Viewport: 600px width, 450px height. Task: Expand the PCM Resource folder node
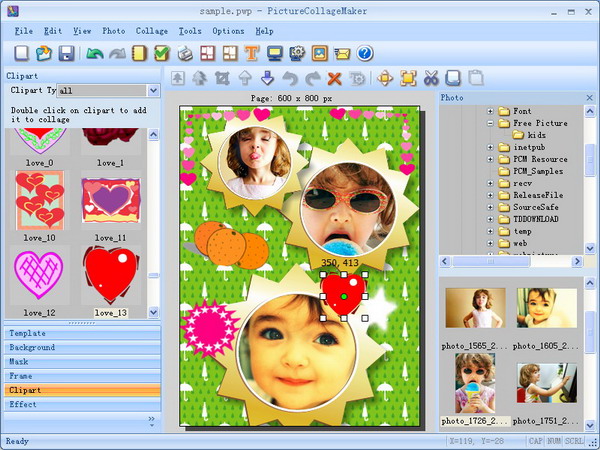490,159
